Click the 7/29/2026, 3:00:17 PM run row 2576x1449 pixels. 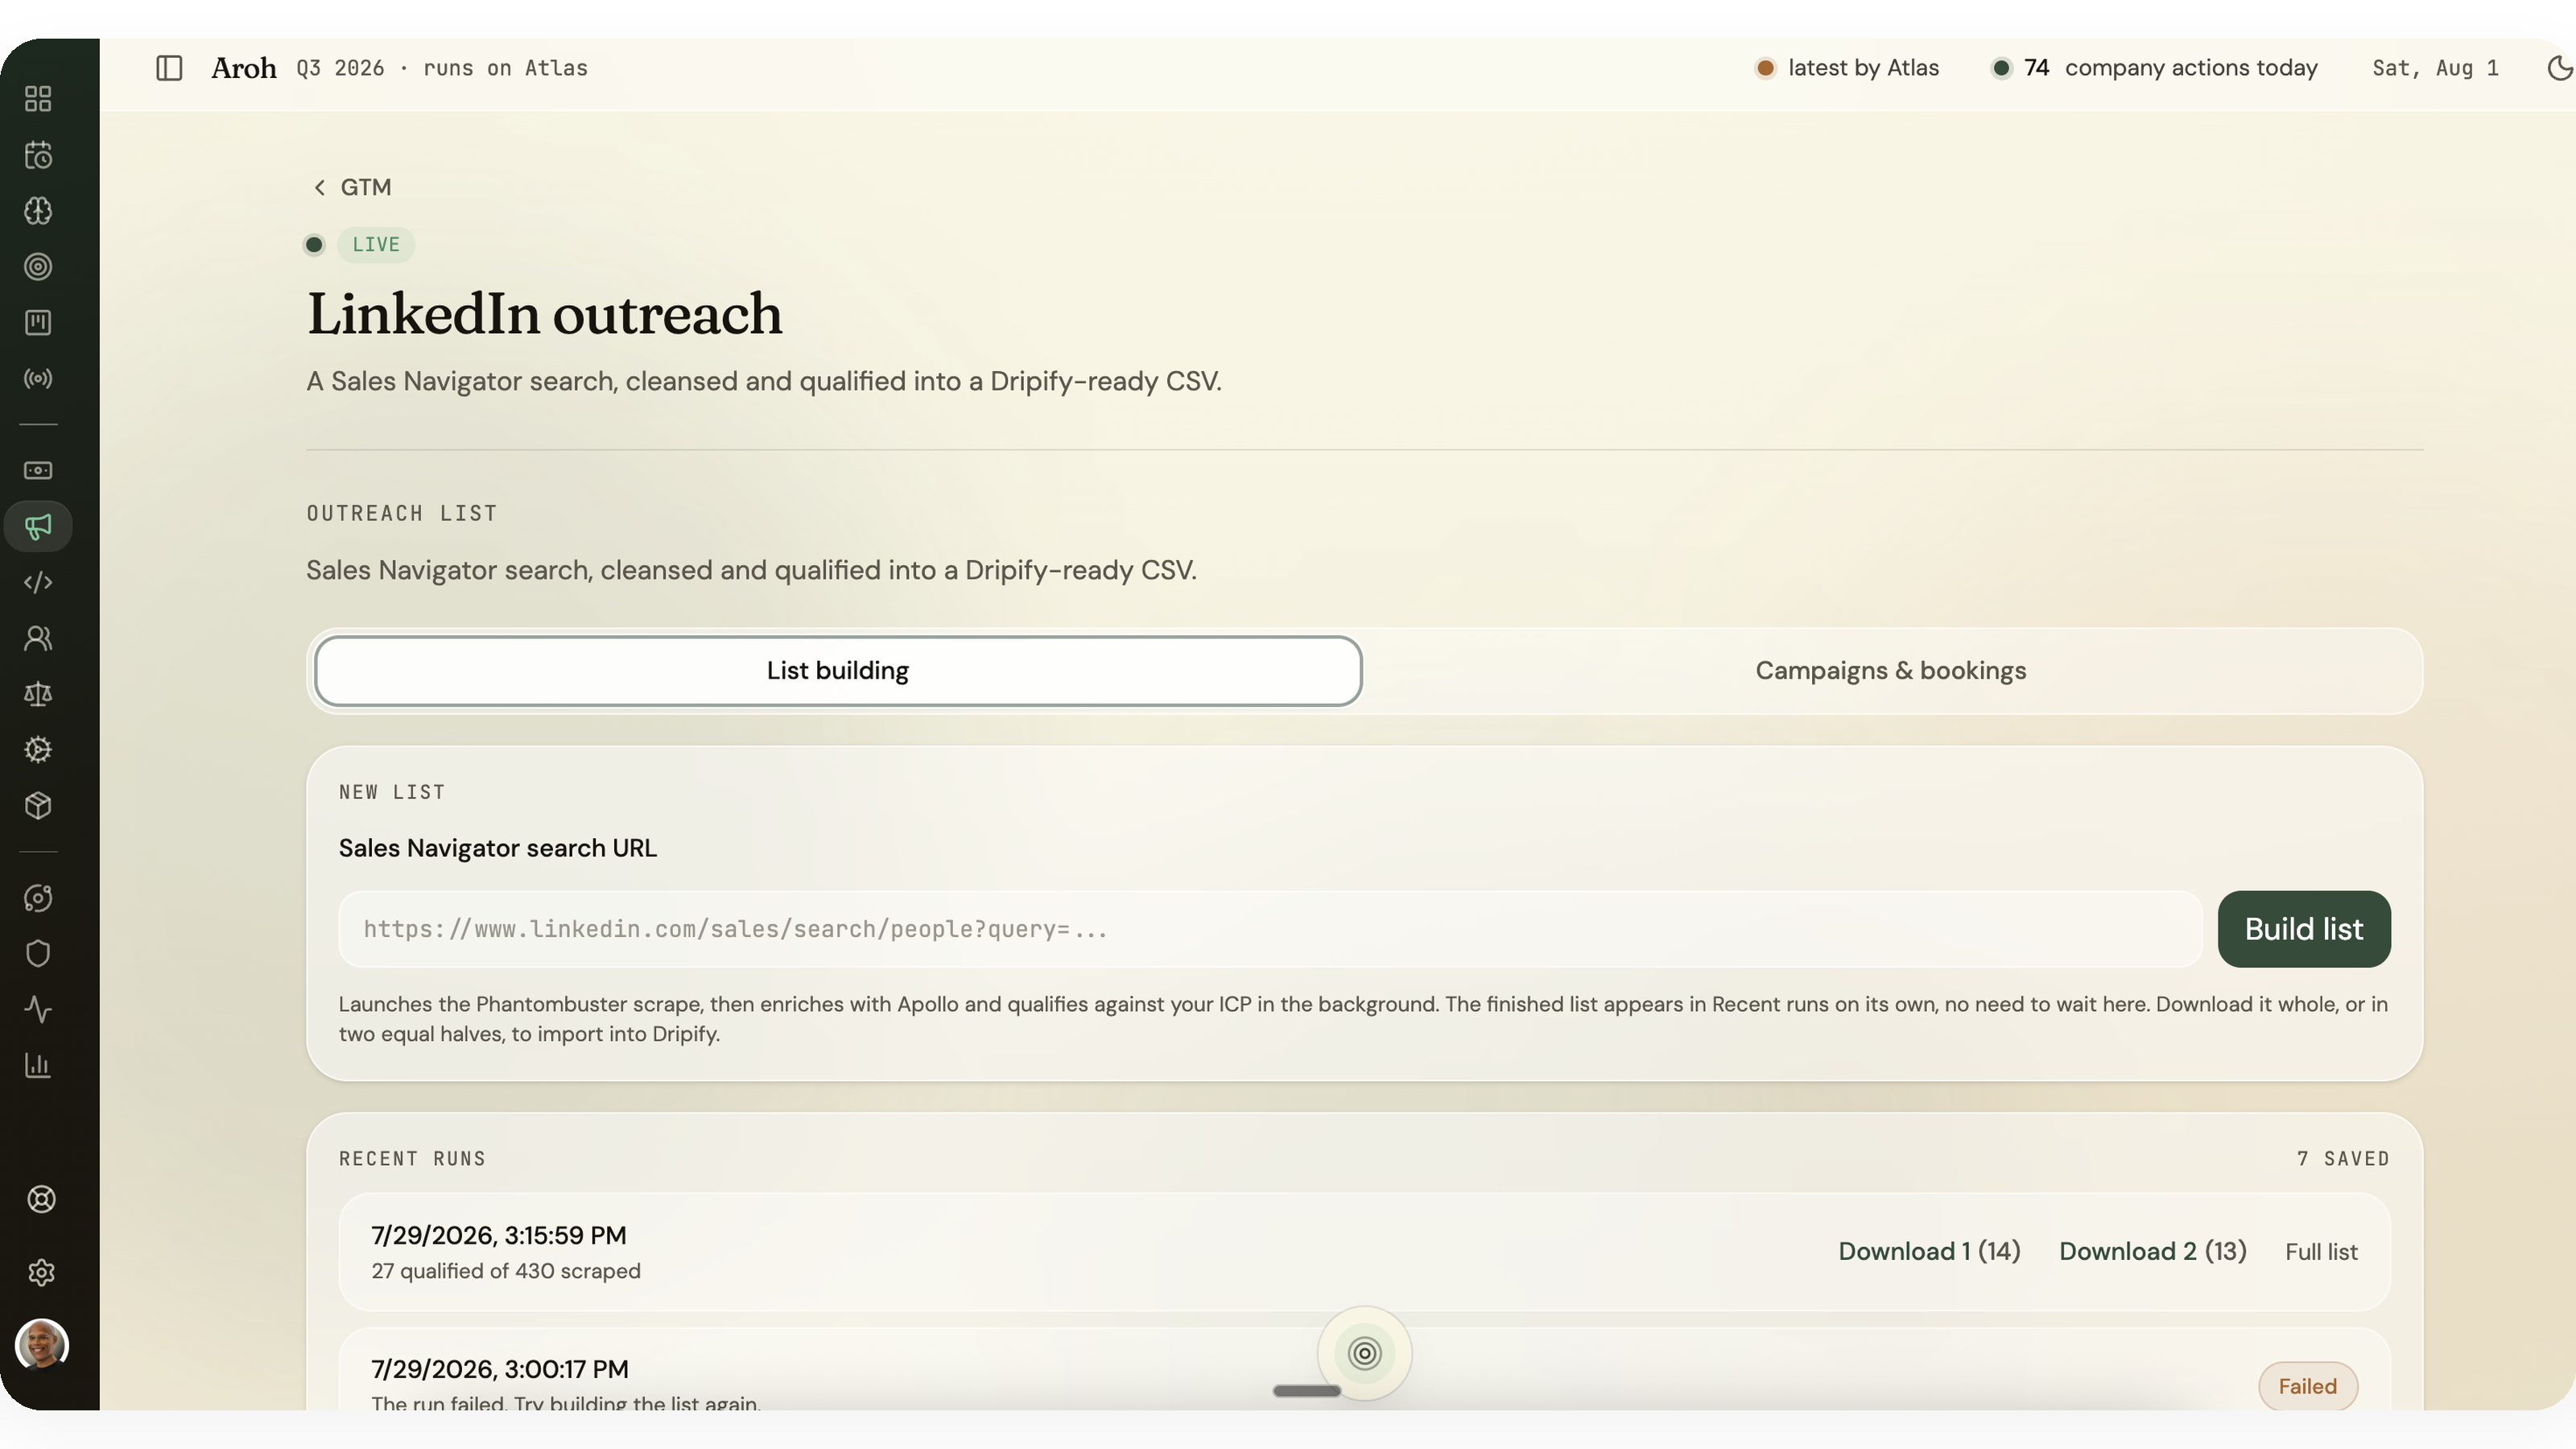(1364, 1370)
